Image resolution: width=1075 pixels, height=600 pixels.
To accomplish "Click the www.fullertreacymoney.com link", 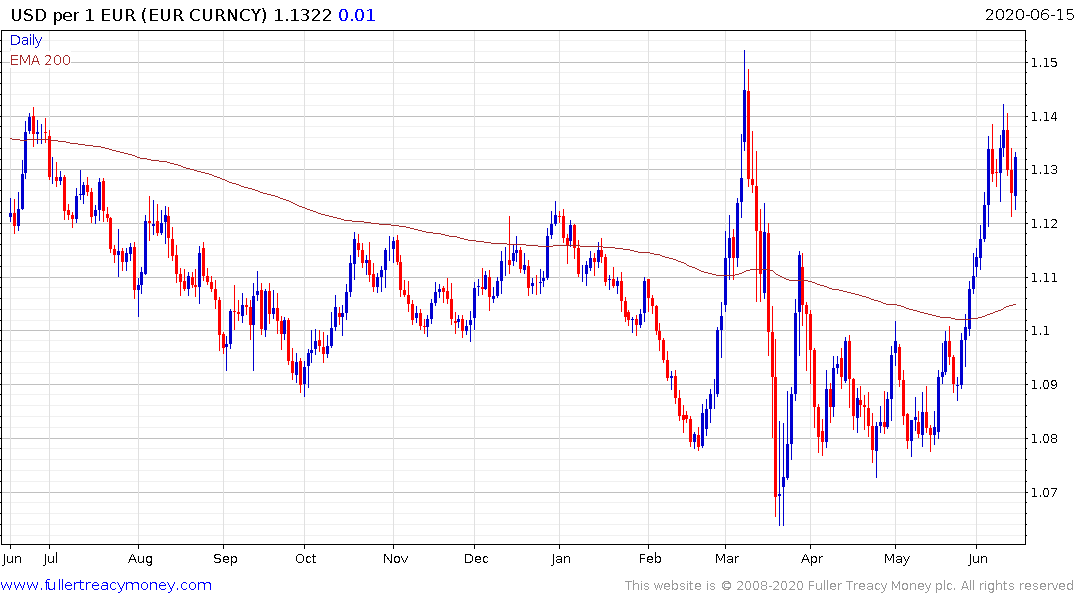I will click(106, 585).
